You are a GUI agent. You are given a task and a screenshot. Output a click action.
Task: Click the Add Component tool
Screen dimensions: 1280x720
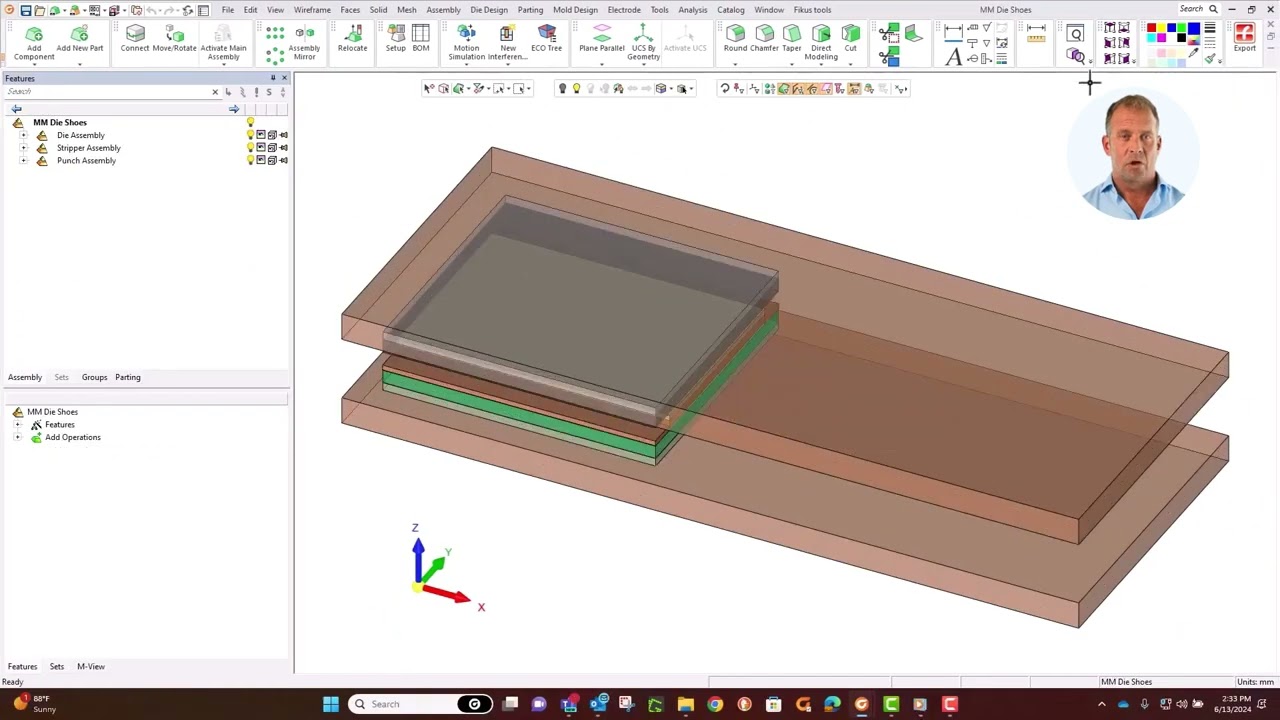(34, 43)
